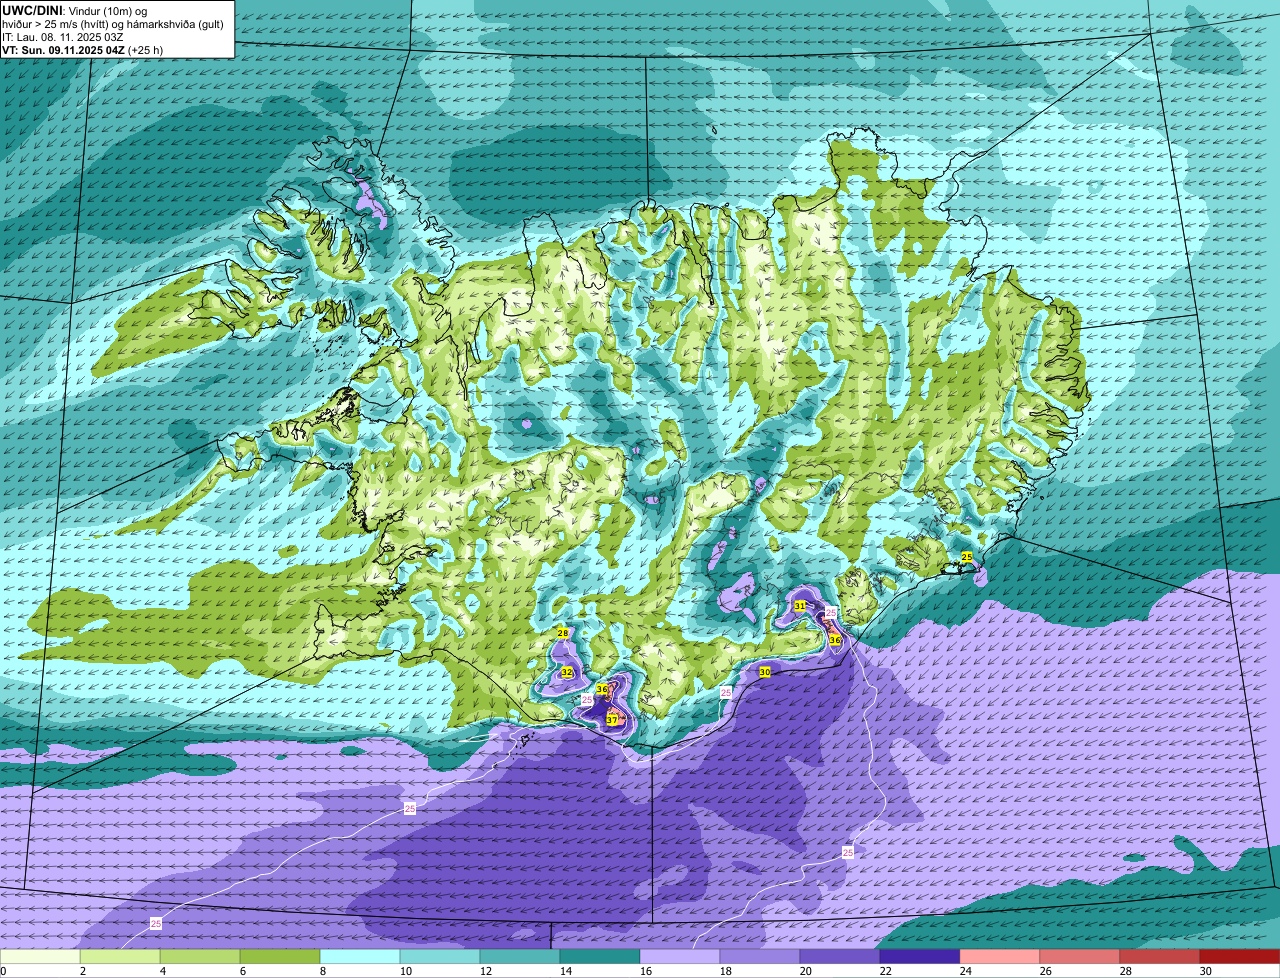Screen dimensions: 1280x978
Task: Click the 8–10 m/s light cyan legend swatch
Action: 360,956
